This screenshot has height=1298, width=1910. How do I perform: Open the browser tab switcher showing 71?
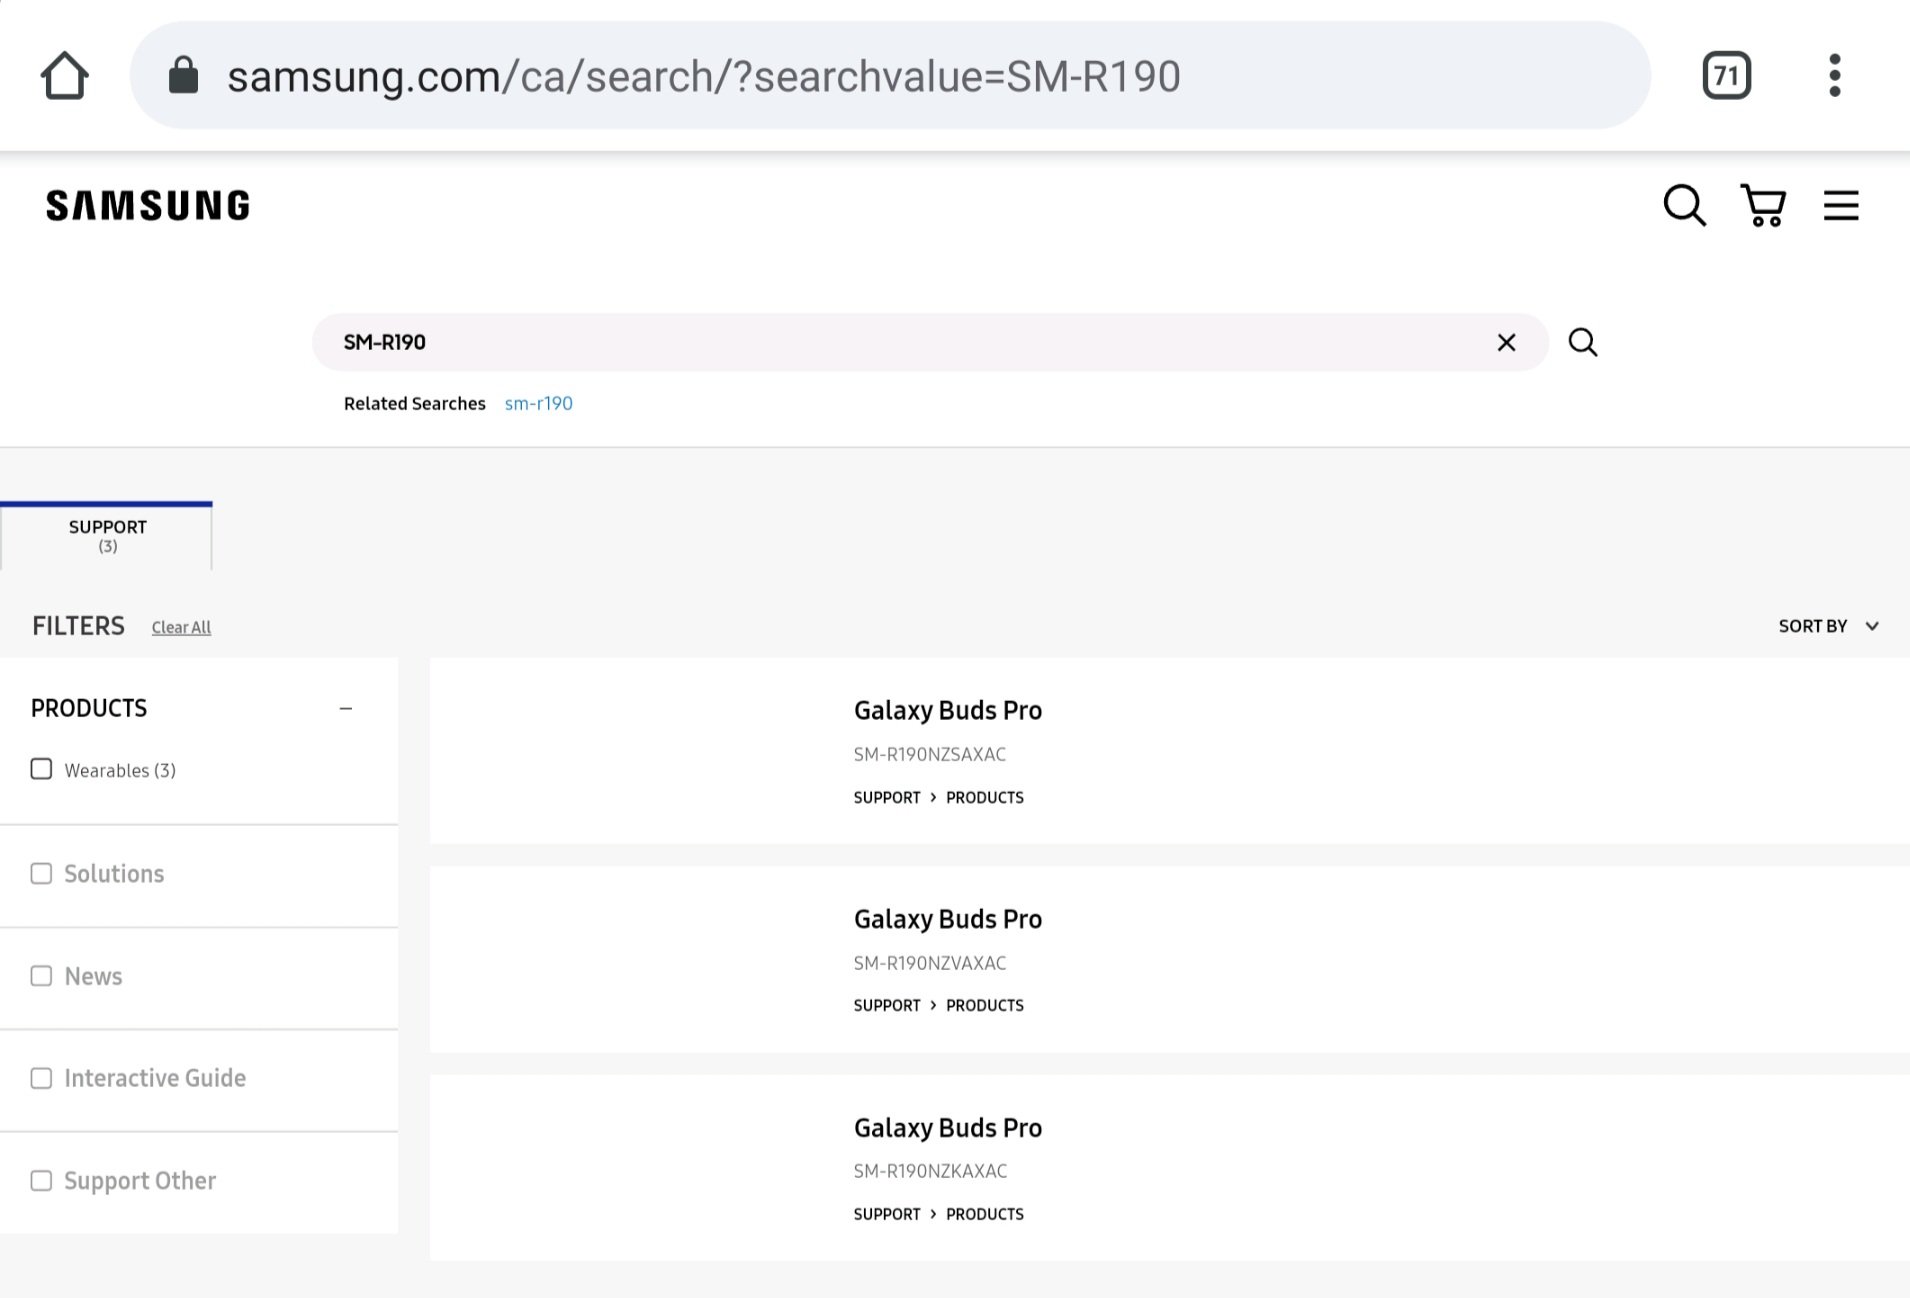(x=1726, y=76)
